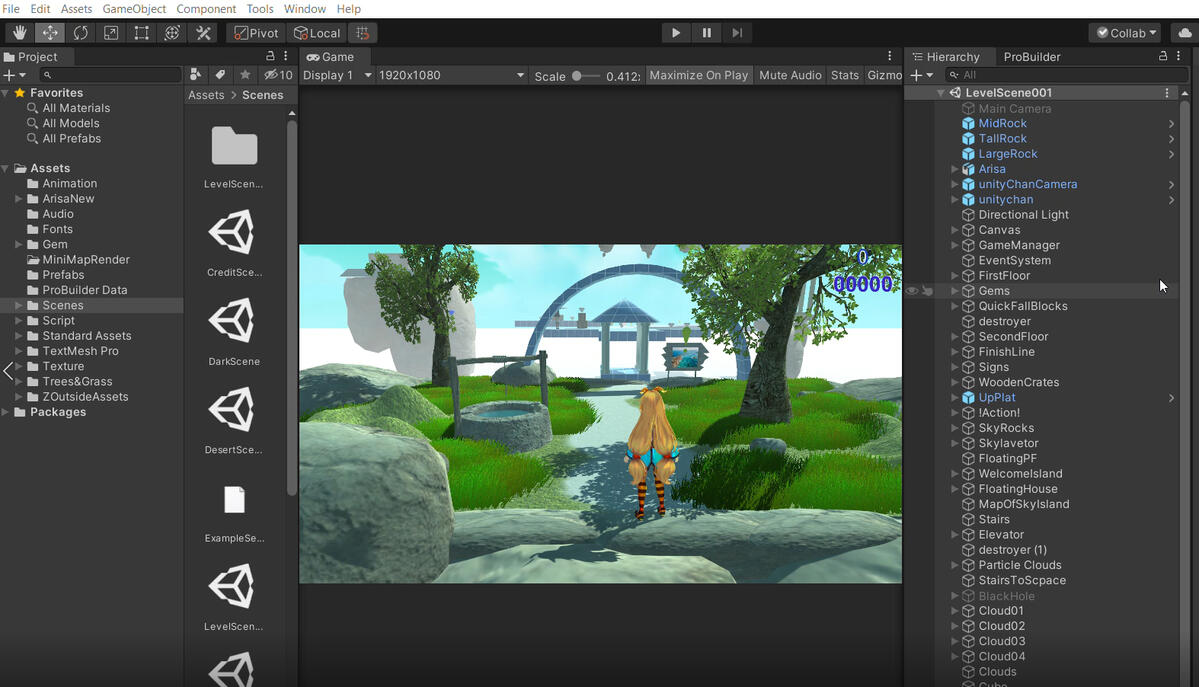Activate the Rotate tool
Image resolution: width=1199 pixels, height=687 pixels.
click(80, 33)
